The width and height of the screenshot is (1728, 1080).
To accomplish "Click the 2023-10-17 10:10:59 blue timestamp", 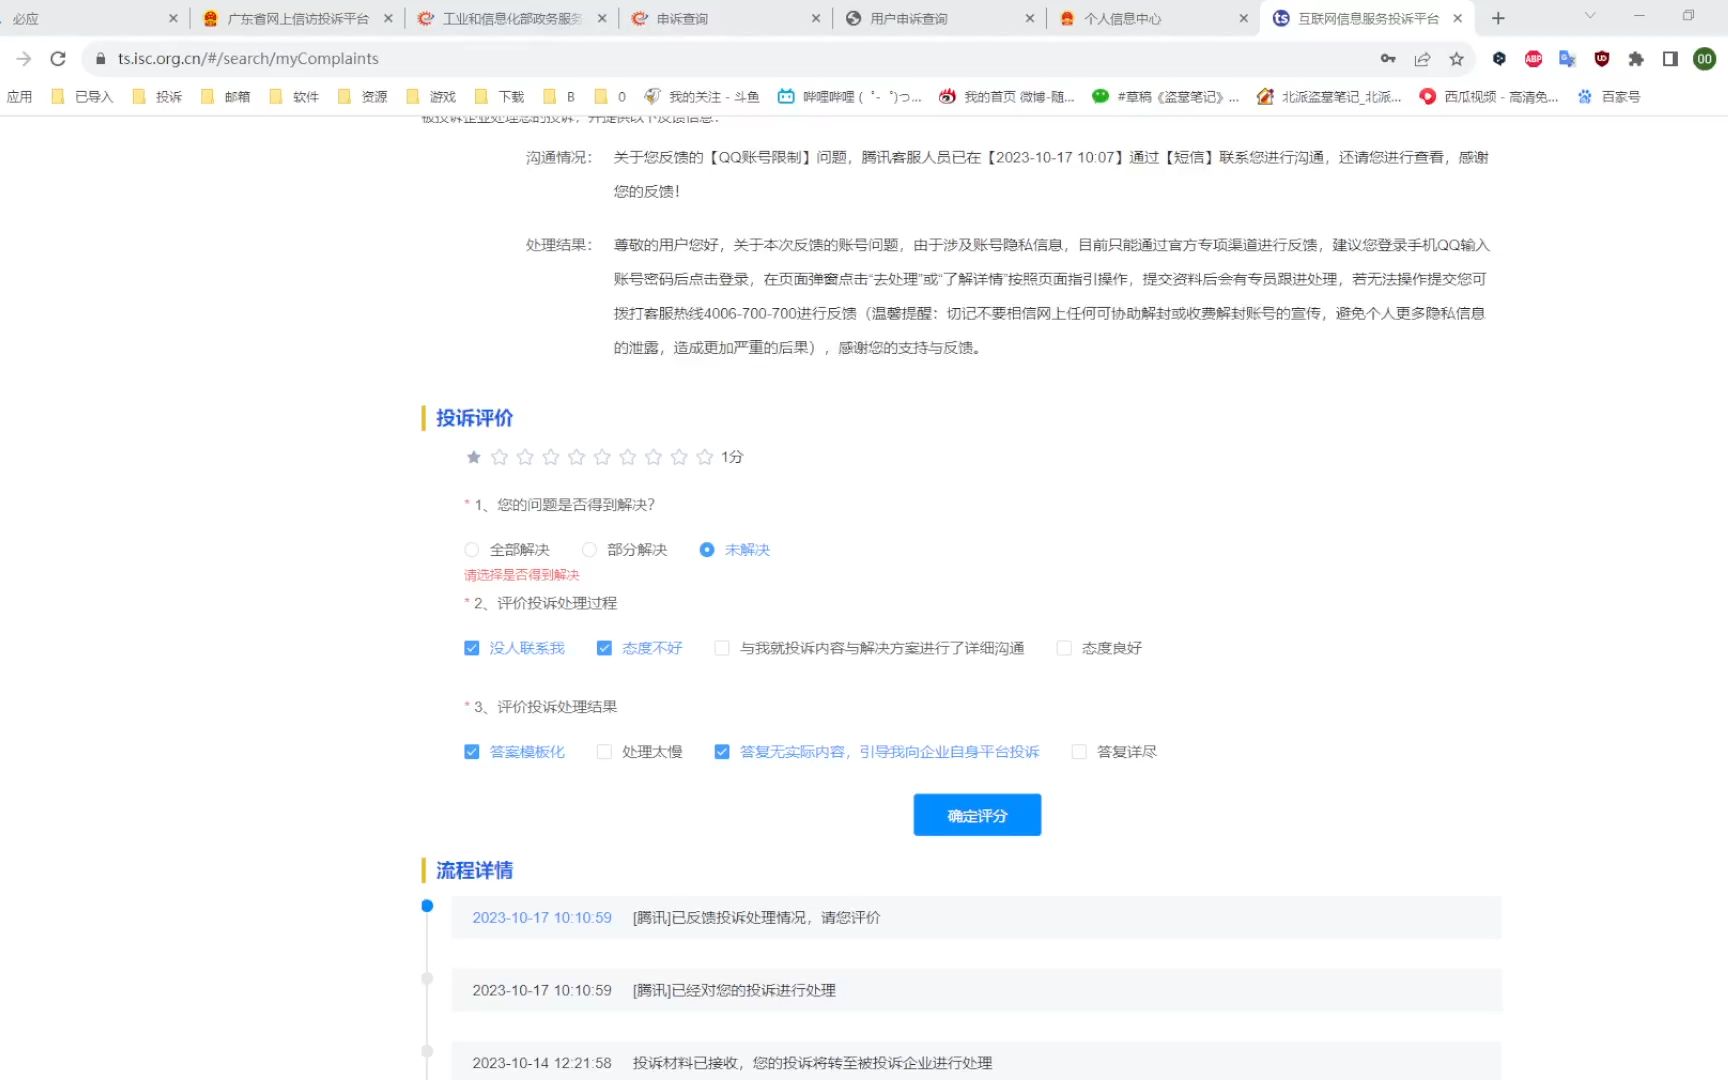I will (542, 918).
